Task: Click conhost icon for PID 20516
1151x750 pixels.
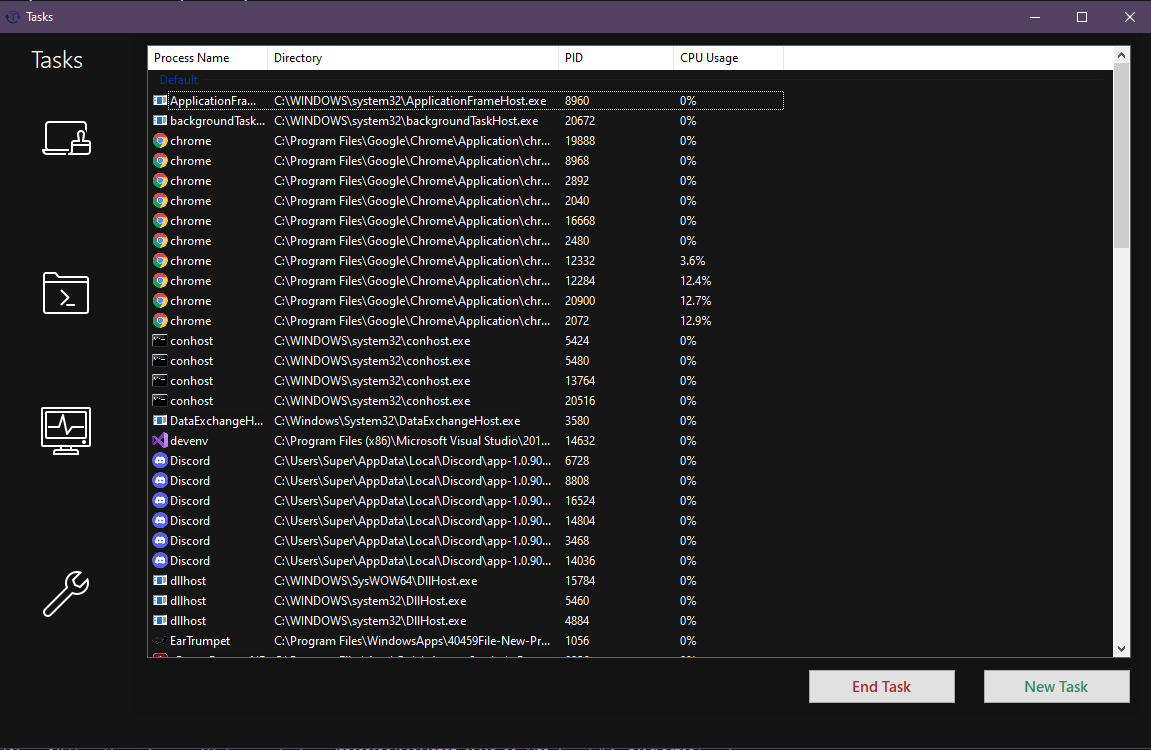Action: (160, 401)
